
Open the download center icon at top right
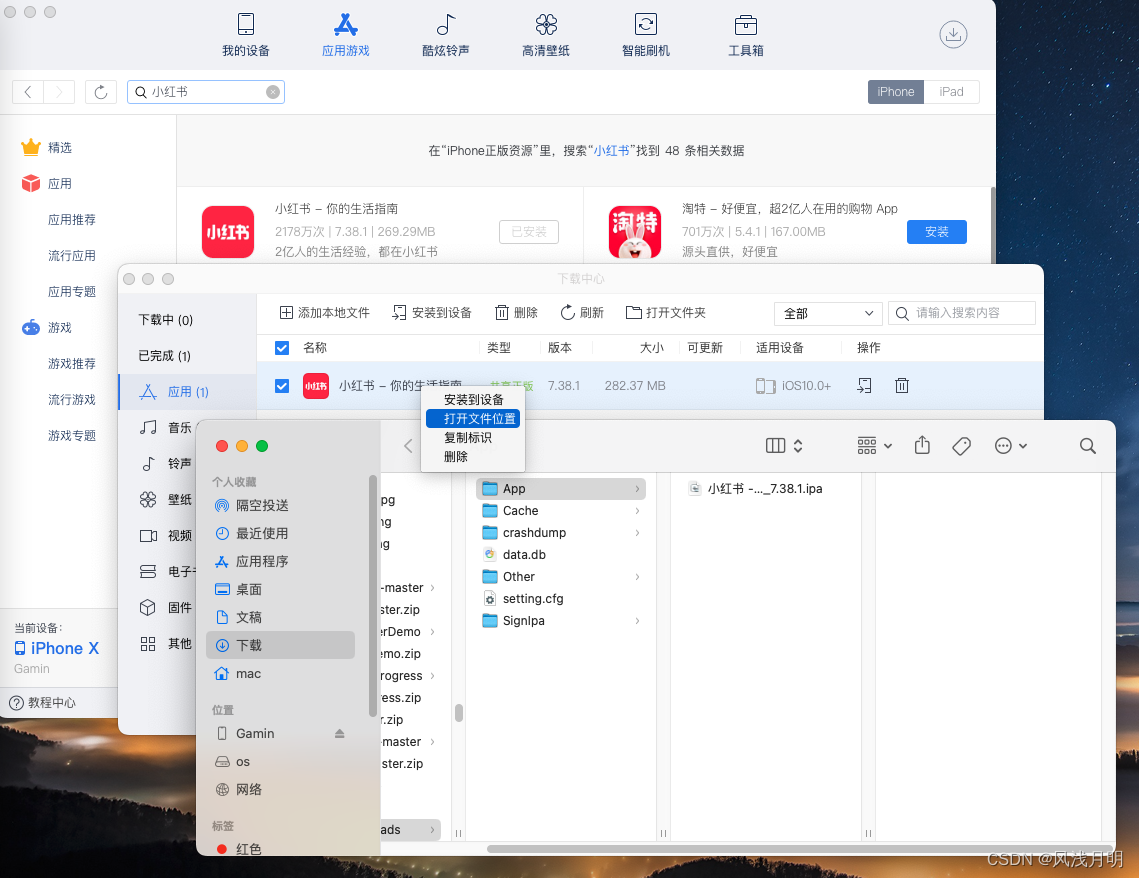(953, 34)
